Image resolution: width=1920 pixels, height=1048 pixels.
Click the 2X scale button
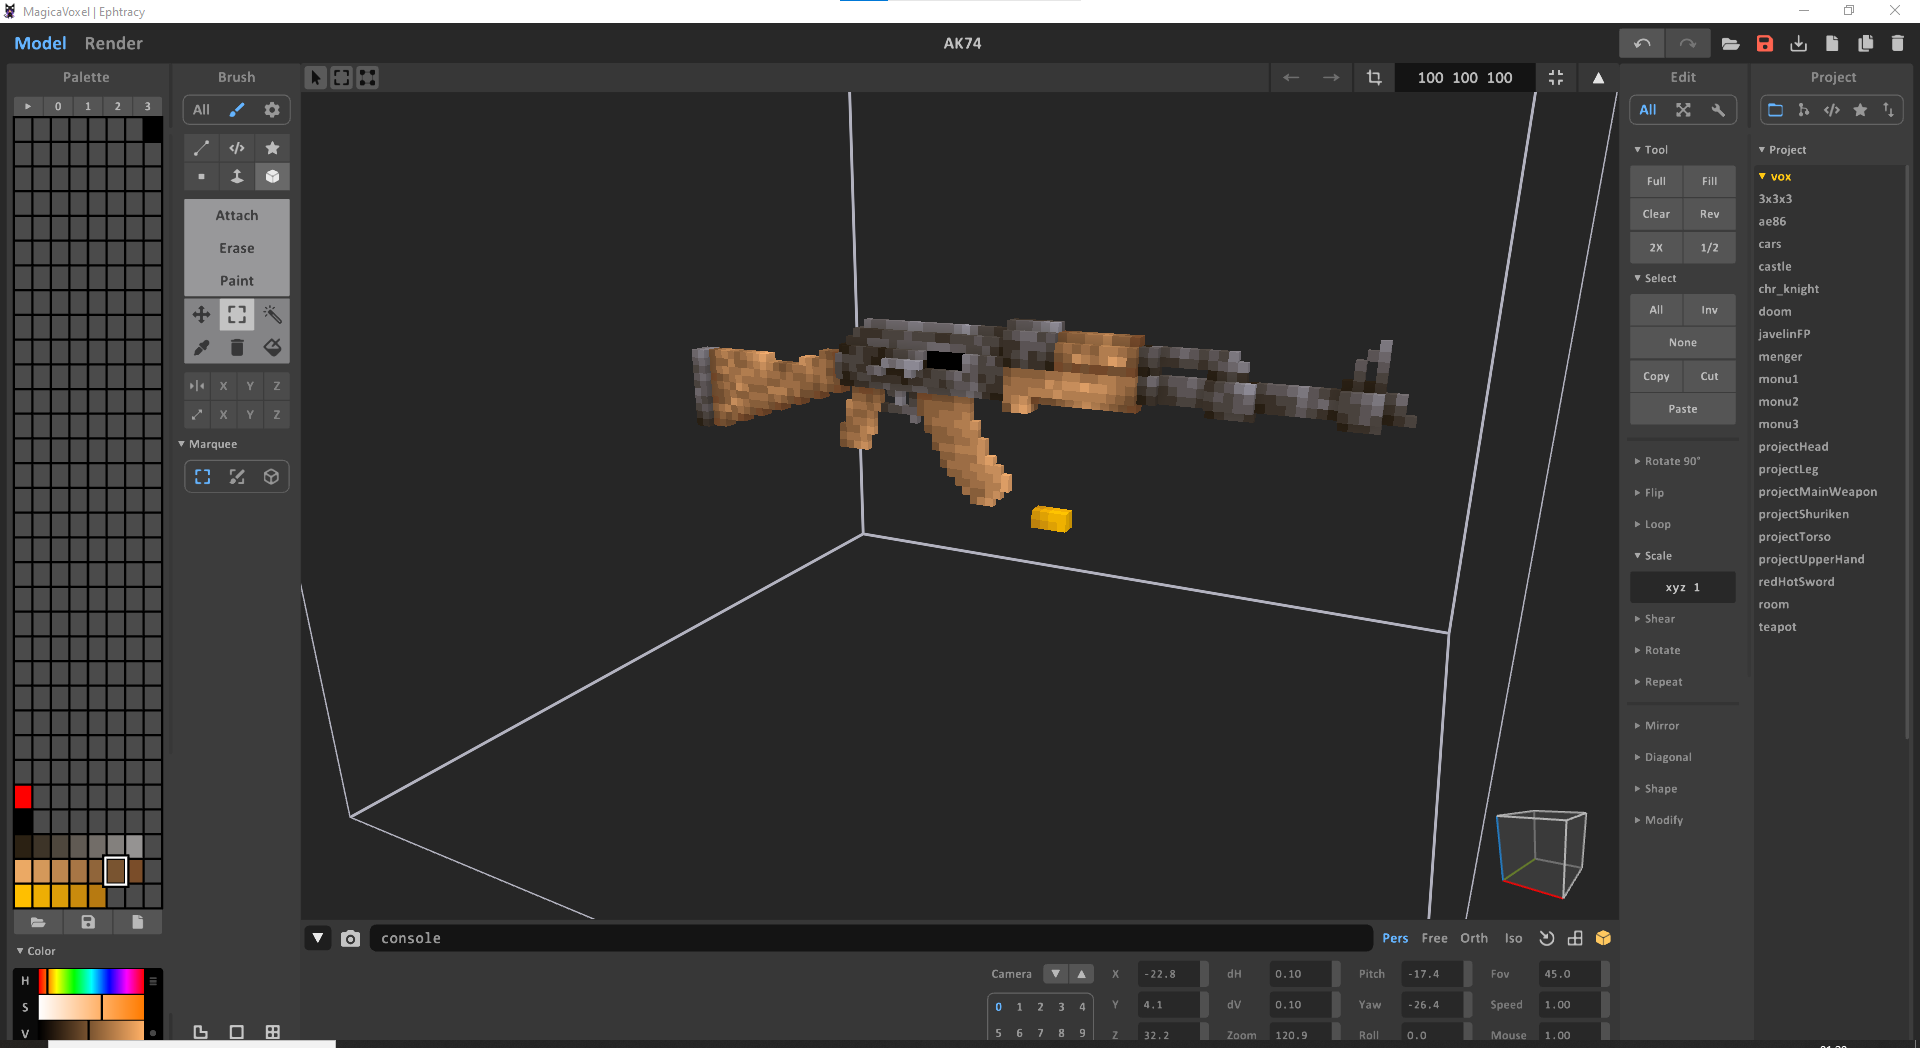pyautogui.click(x=1656, y=247)
